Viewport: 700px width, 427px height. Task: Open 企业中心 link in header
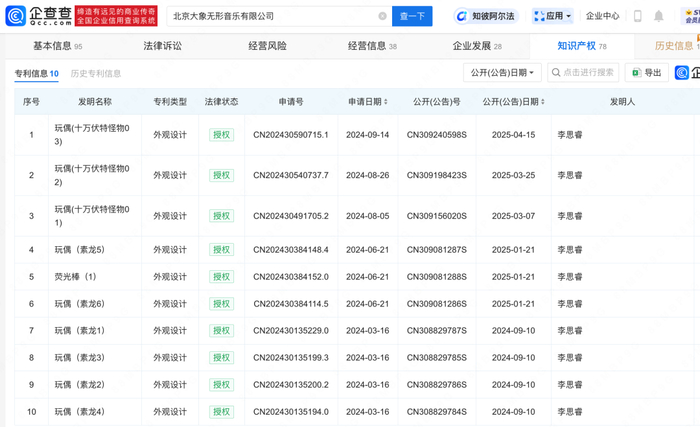coord(602,16)
